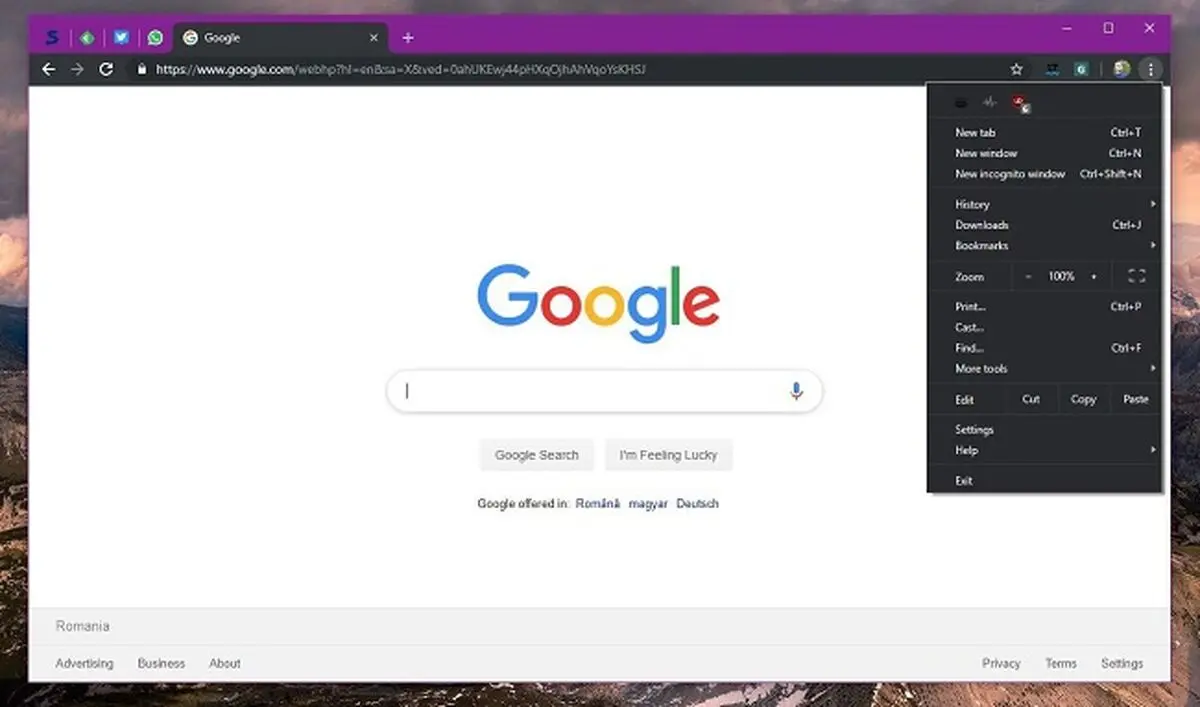Open a new tab with the plus icon
This screenshot has height=707, width=1200.
[408, 38]
